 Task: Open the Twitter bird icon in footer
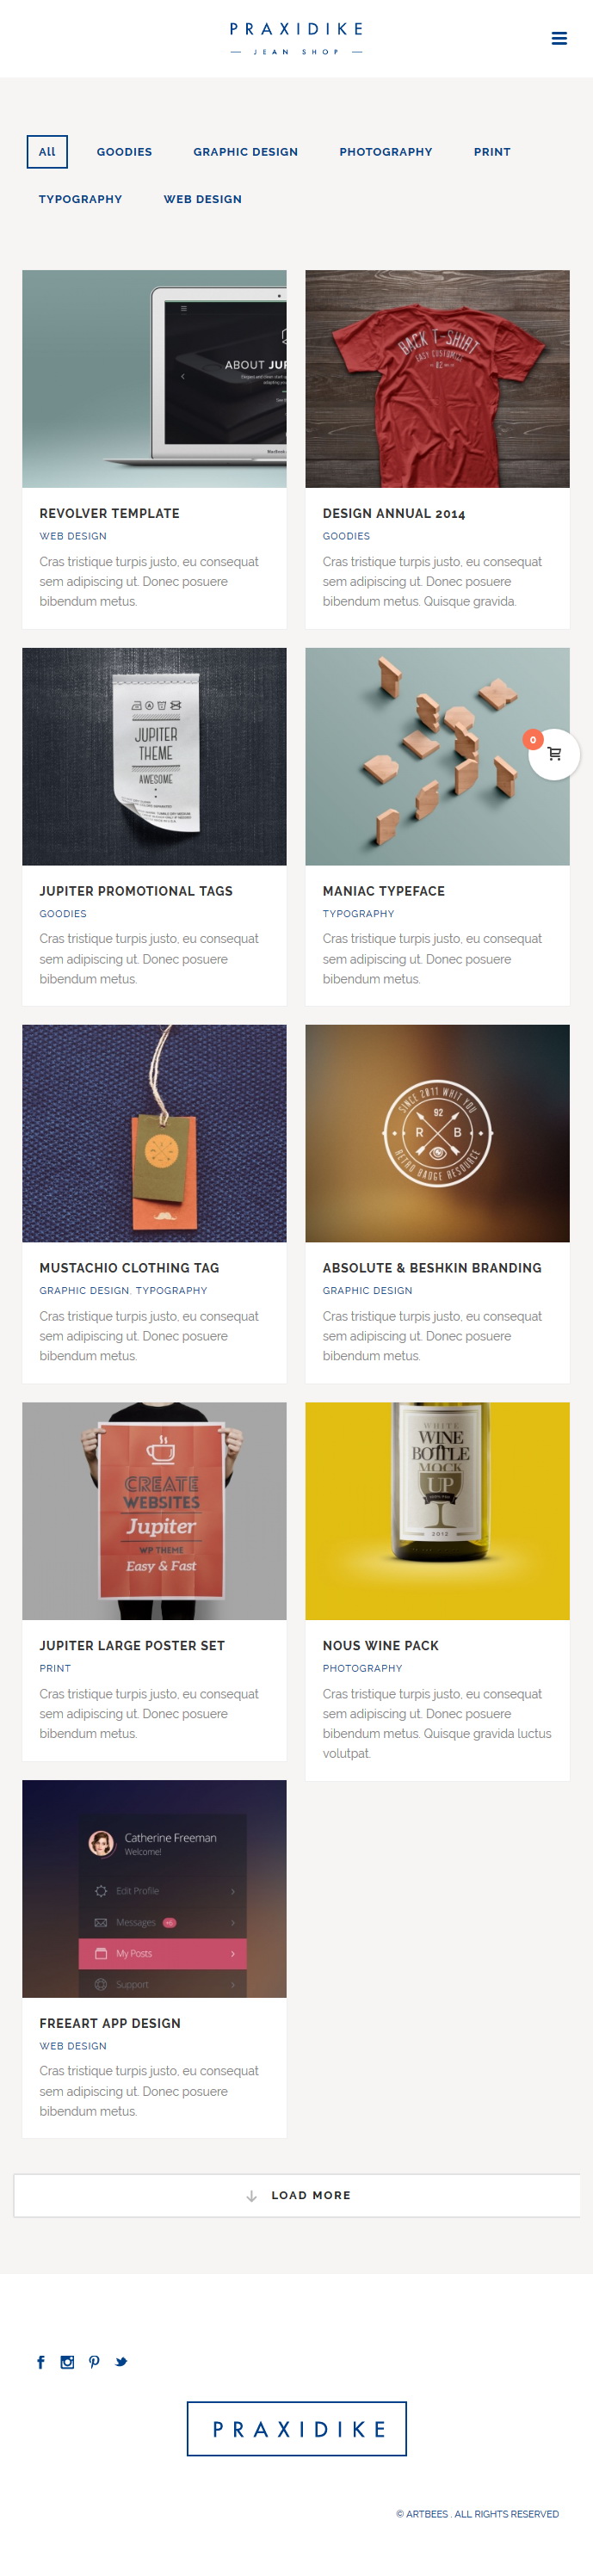(121, 2362)
